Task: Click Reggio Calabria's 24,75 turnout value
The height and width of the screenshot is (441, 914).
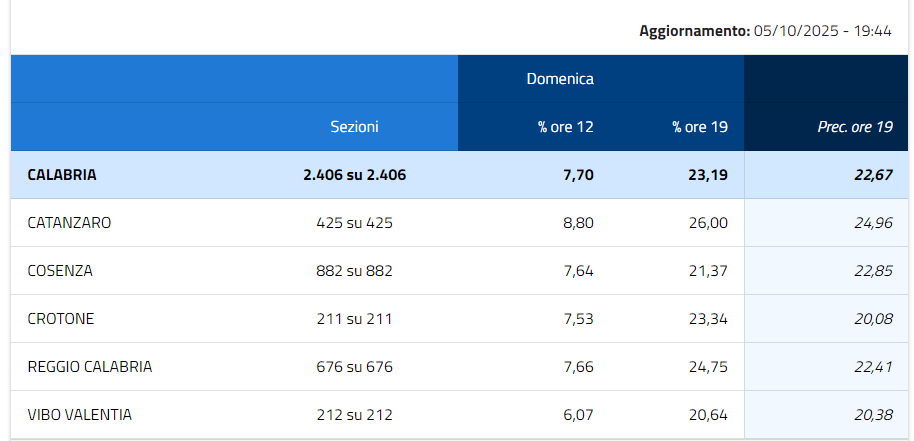Action: [709, 367]
